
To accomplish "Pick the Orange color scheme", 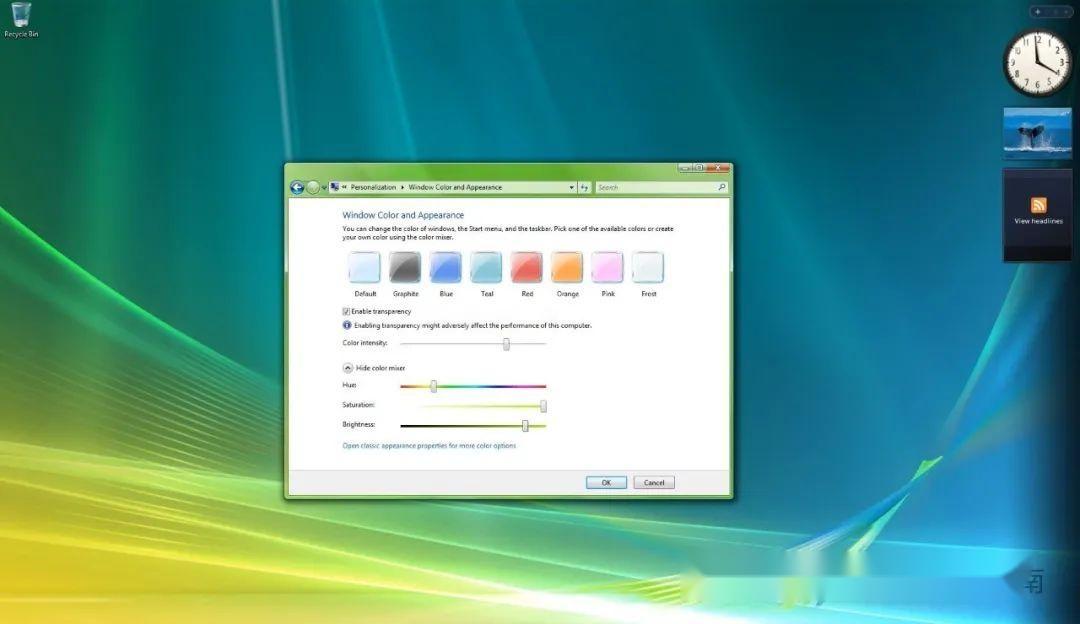I will pos(566,268).
